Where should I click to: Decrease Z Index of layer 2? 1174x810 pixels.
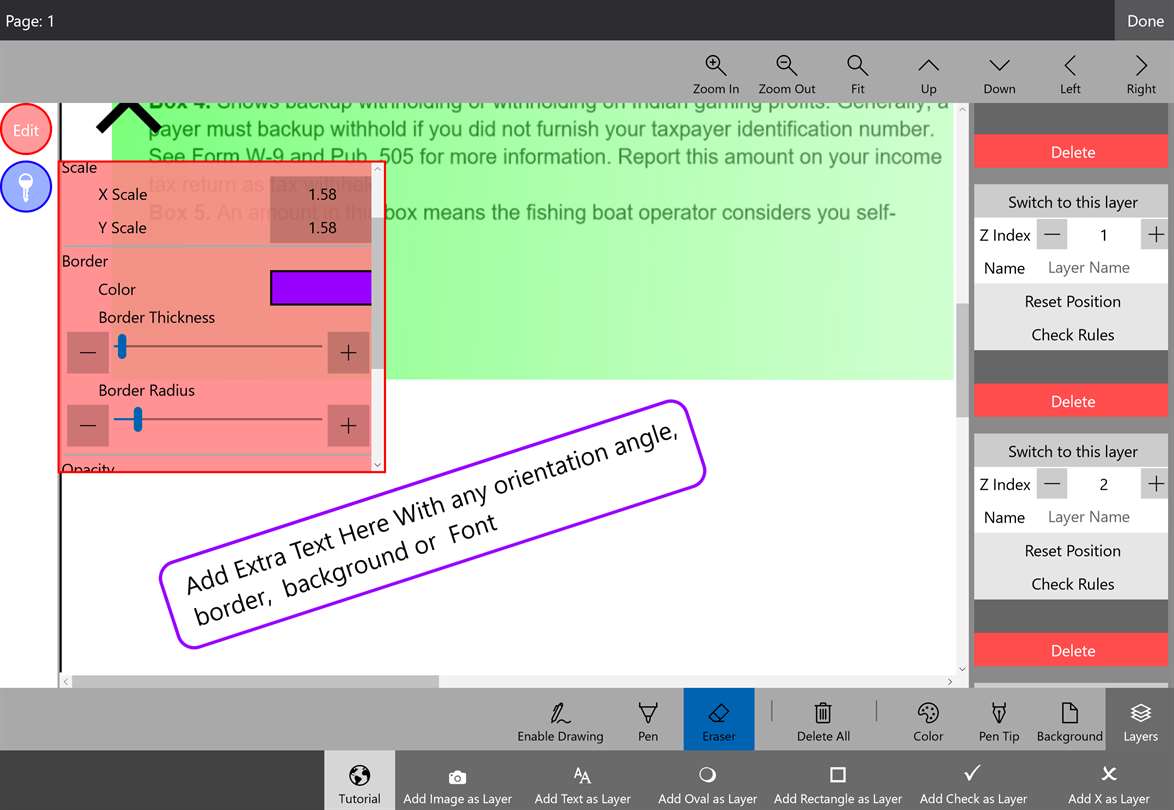[1052, 484]
